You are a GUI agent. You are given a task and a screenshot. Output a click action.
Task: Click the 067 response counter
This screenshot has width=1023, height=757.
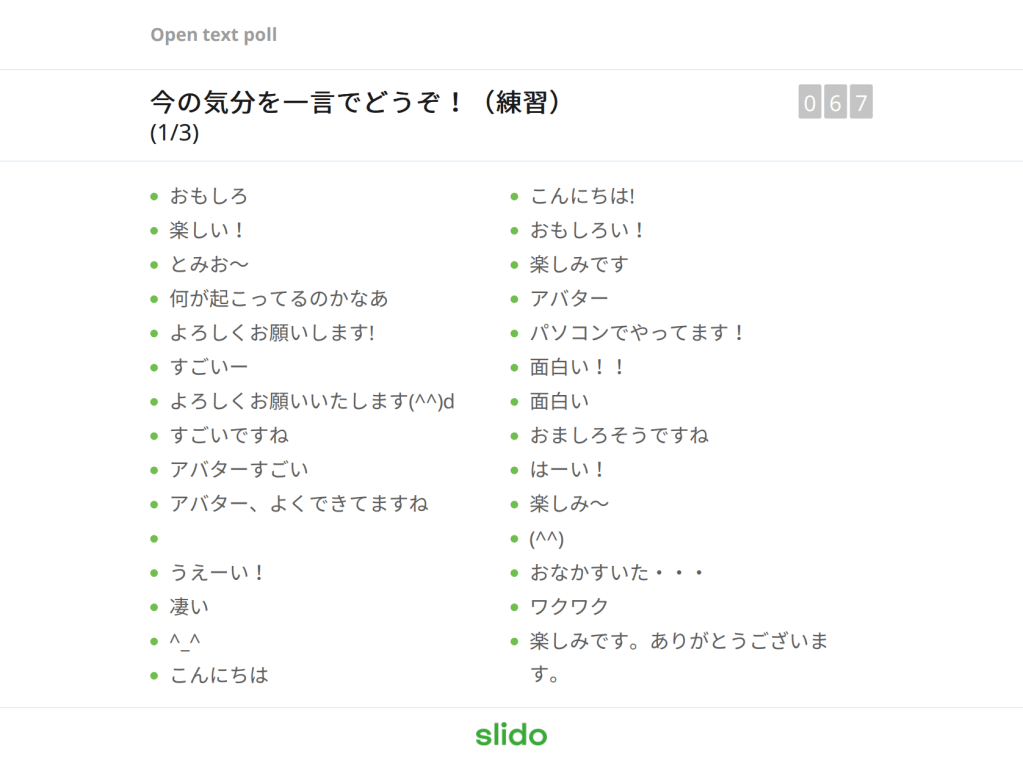(835, 102)
